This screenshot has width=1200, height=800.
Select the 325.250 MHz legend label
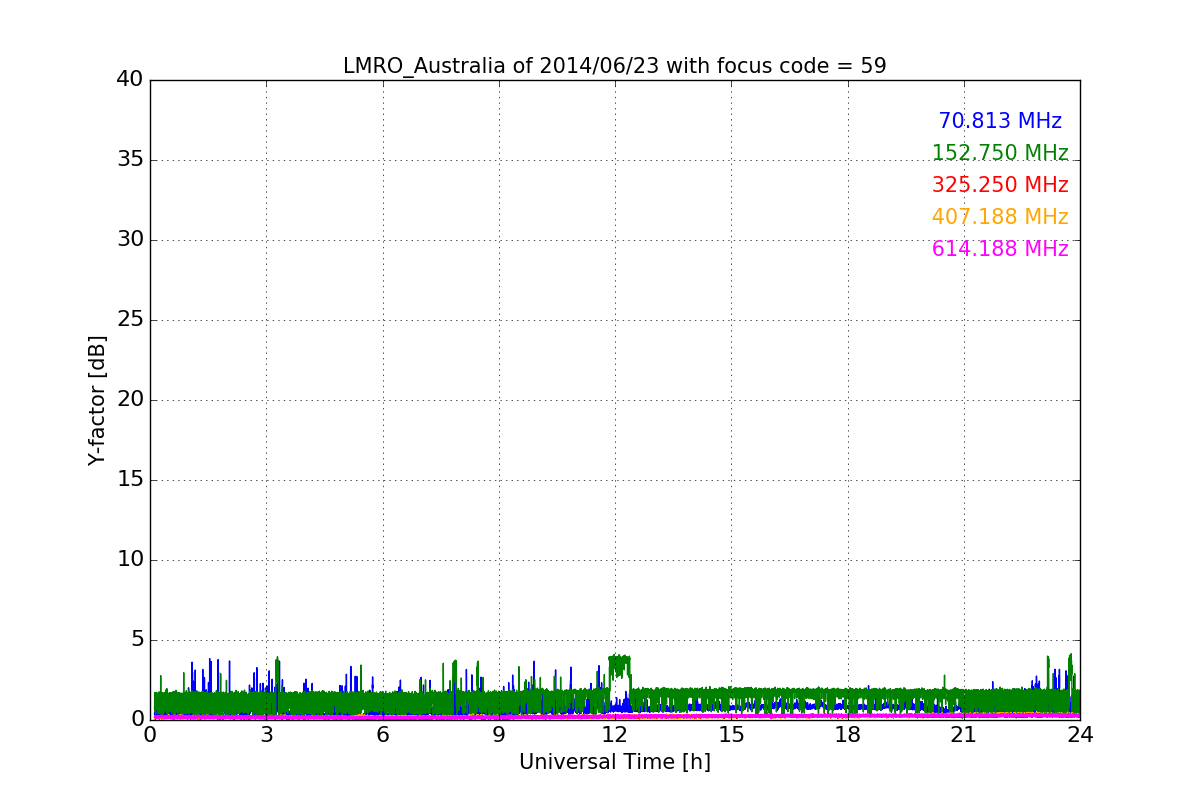tap(1000, 185)
